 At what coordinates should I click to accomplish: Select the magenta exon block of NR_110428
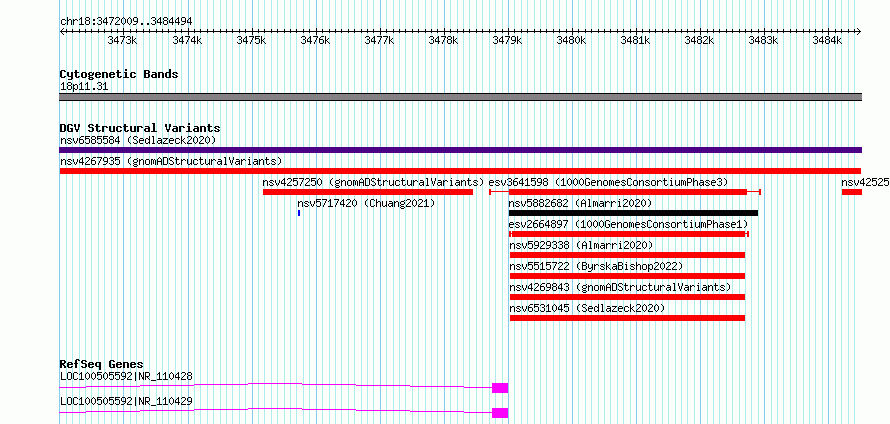coord(500,388)
